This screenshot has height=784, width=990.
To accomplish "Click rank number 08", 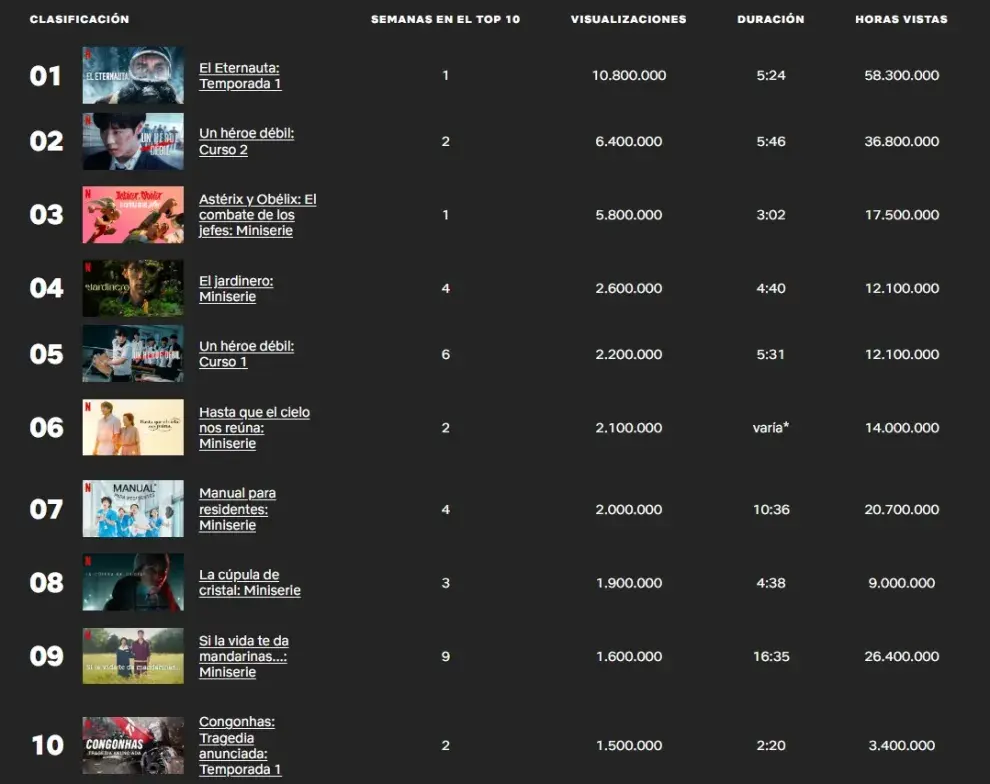I will tap(46, 583).
